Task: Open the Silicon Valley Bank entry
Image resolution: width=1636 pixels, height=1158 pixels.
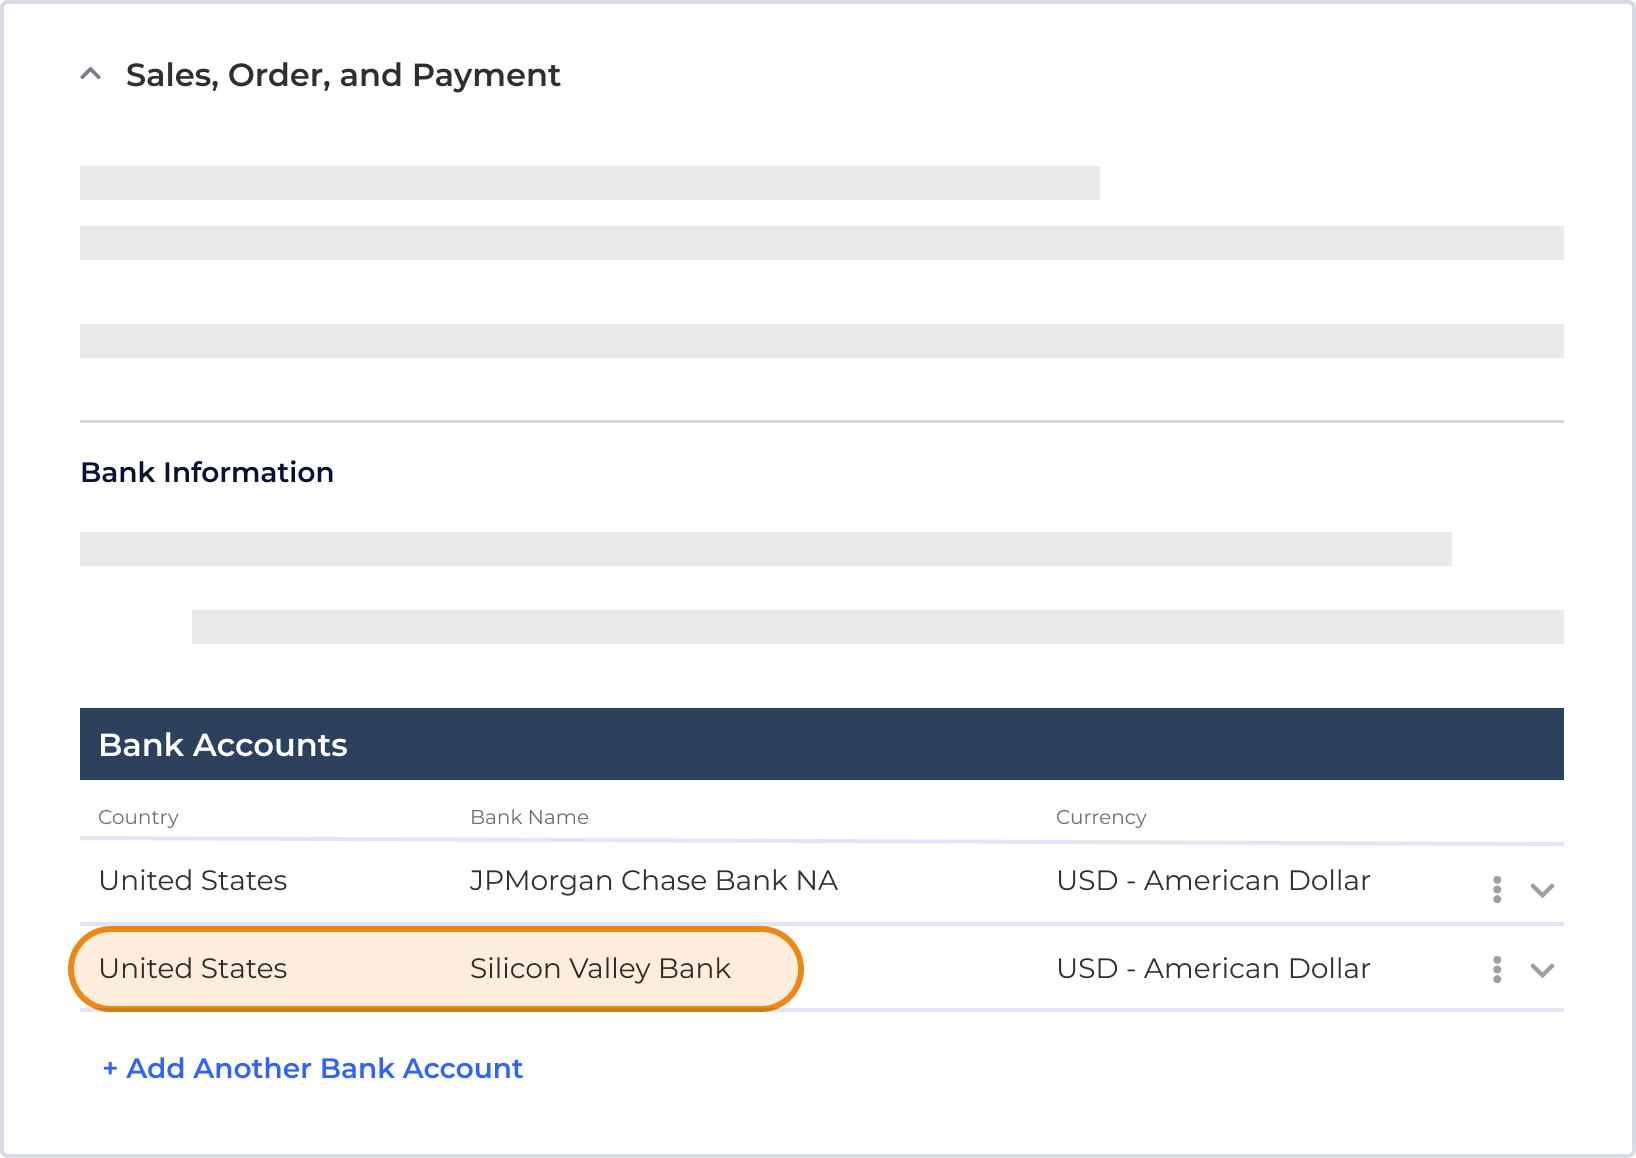Action: (x=600, y=968)
